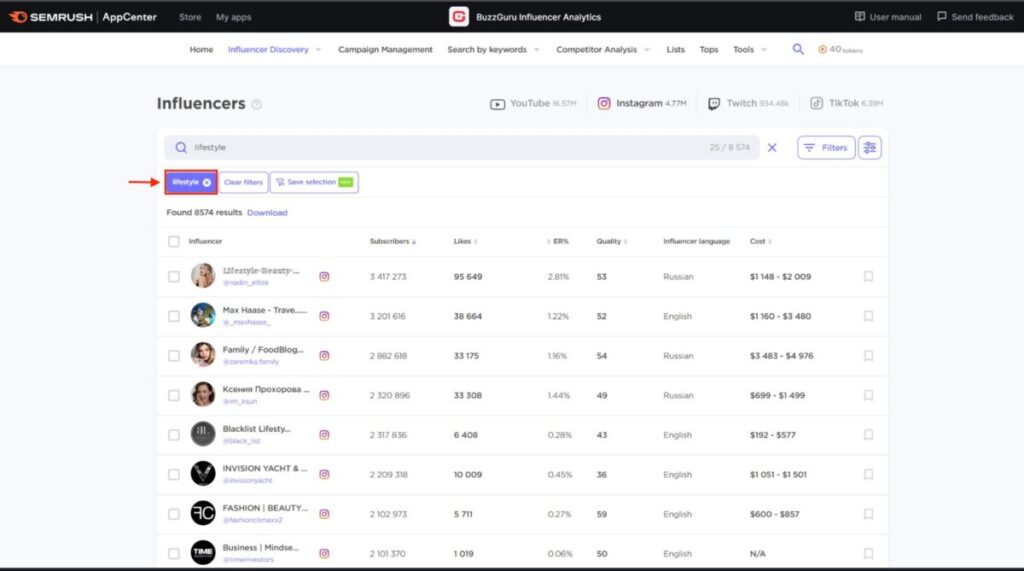
Task: Open Instagram icon for Family / FoodBlog
Action: coord(324,355)
